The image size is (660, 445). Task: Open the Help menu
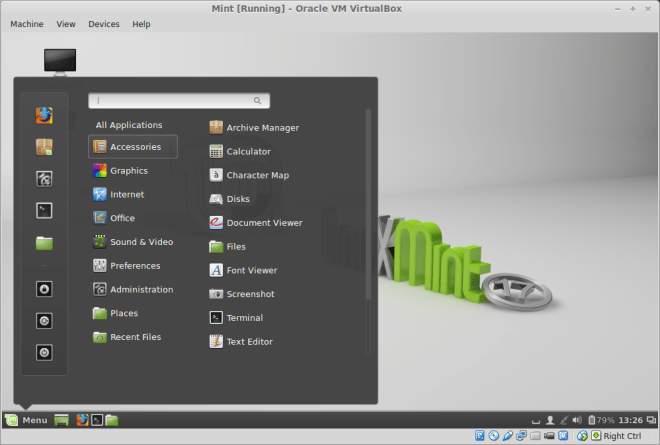click(x=141, y=24)
